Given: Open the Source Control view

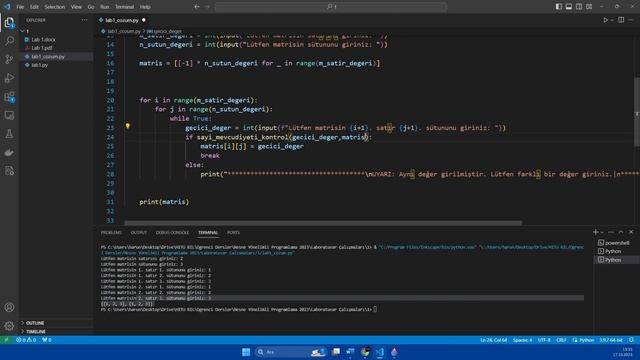Looking at the screenshot, I should (9, 59).
